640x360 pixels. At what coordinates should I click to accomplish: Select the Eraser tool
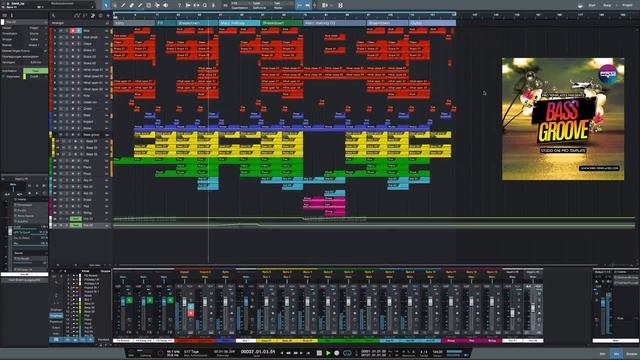[x=131, y=5]
